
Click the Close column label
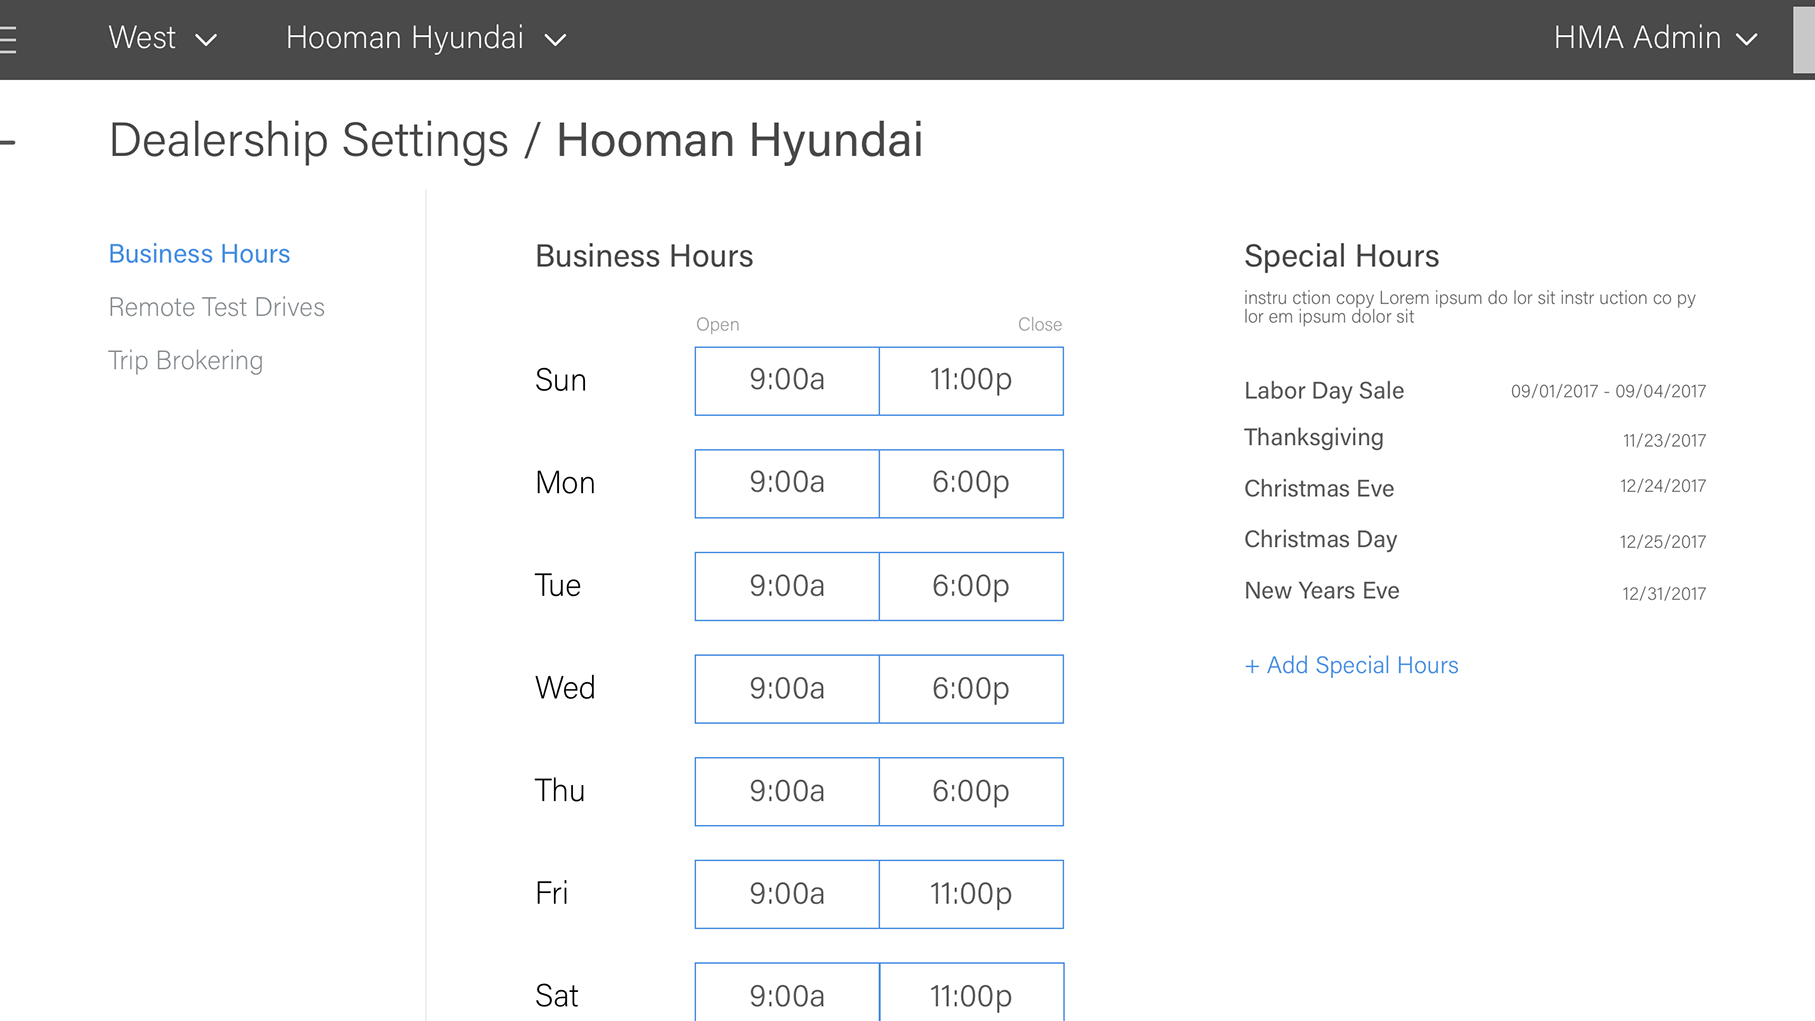[1040, 325]
